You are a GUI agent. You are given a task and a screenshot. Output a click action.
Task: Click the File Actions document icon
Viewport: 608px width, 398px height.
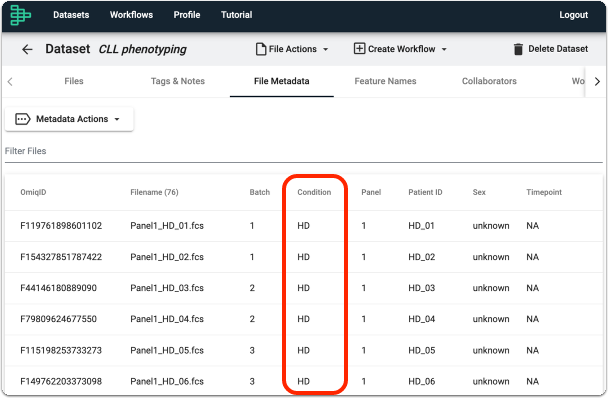click(261, 49)
